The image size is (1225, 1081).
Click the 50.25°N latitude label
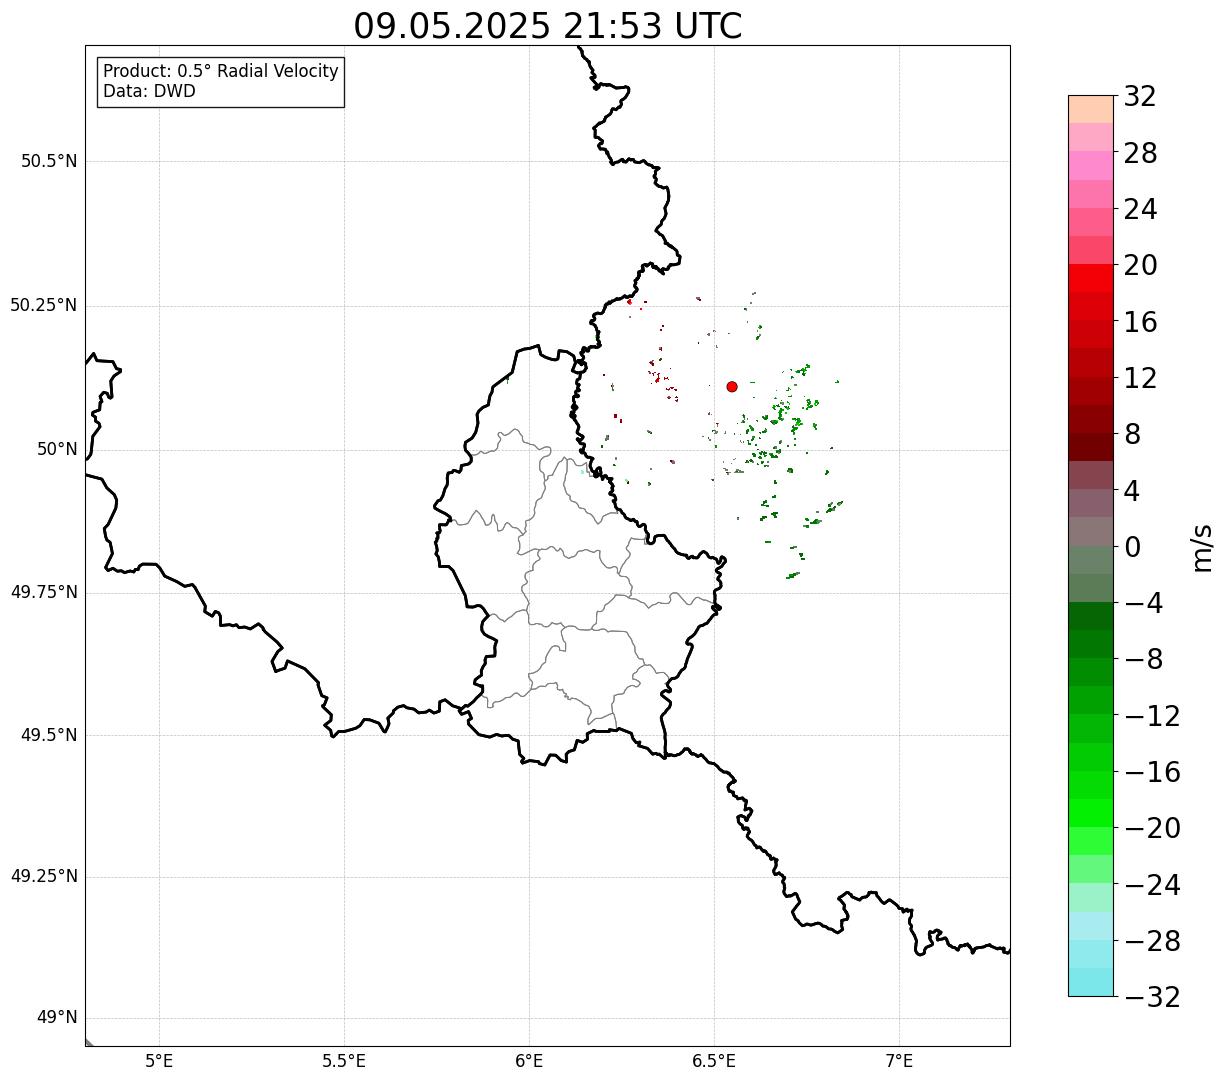point(43,305)
